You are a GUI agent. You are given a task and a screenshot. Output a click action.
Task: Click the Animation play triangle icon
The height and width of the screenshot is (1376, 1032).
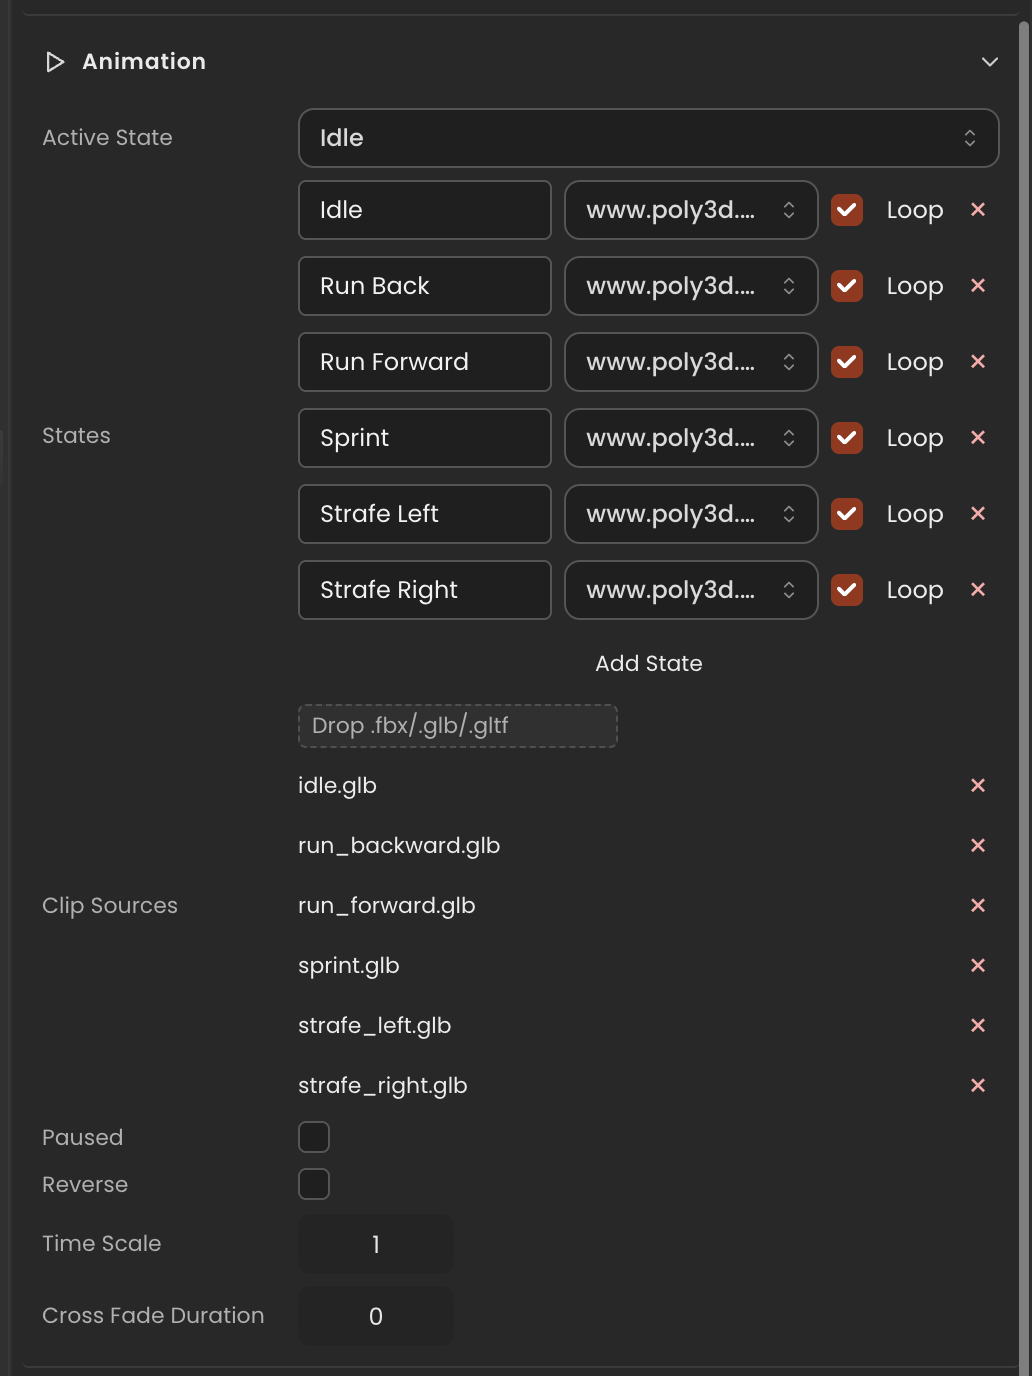click(x=55, y=62)
